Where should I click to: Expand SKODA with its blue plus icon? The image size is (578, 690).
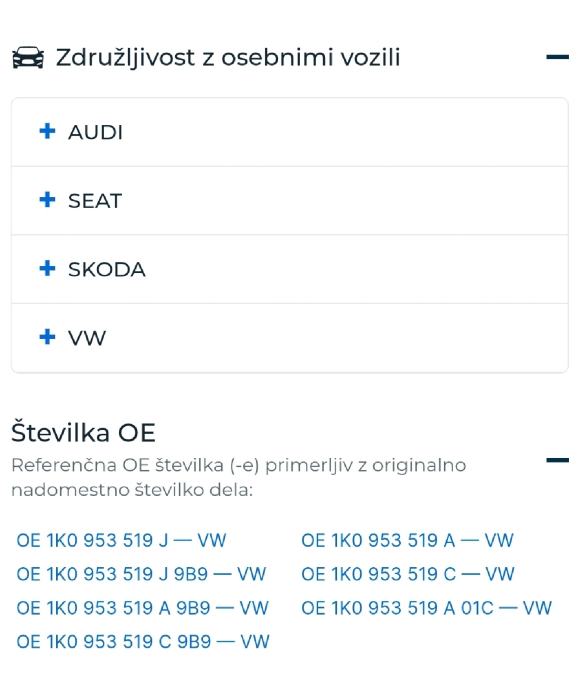pos(48,268)
